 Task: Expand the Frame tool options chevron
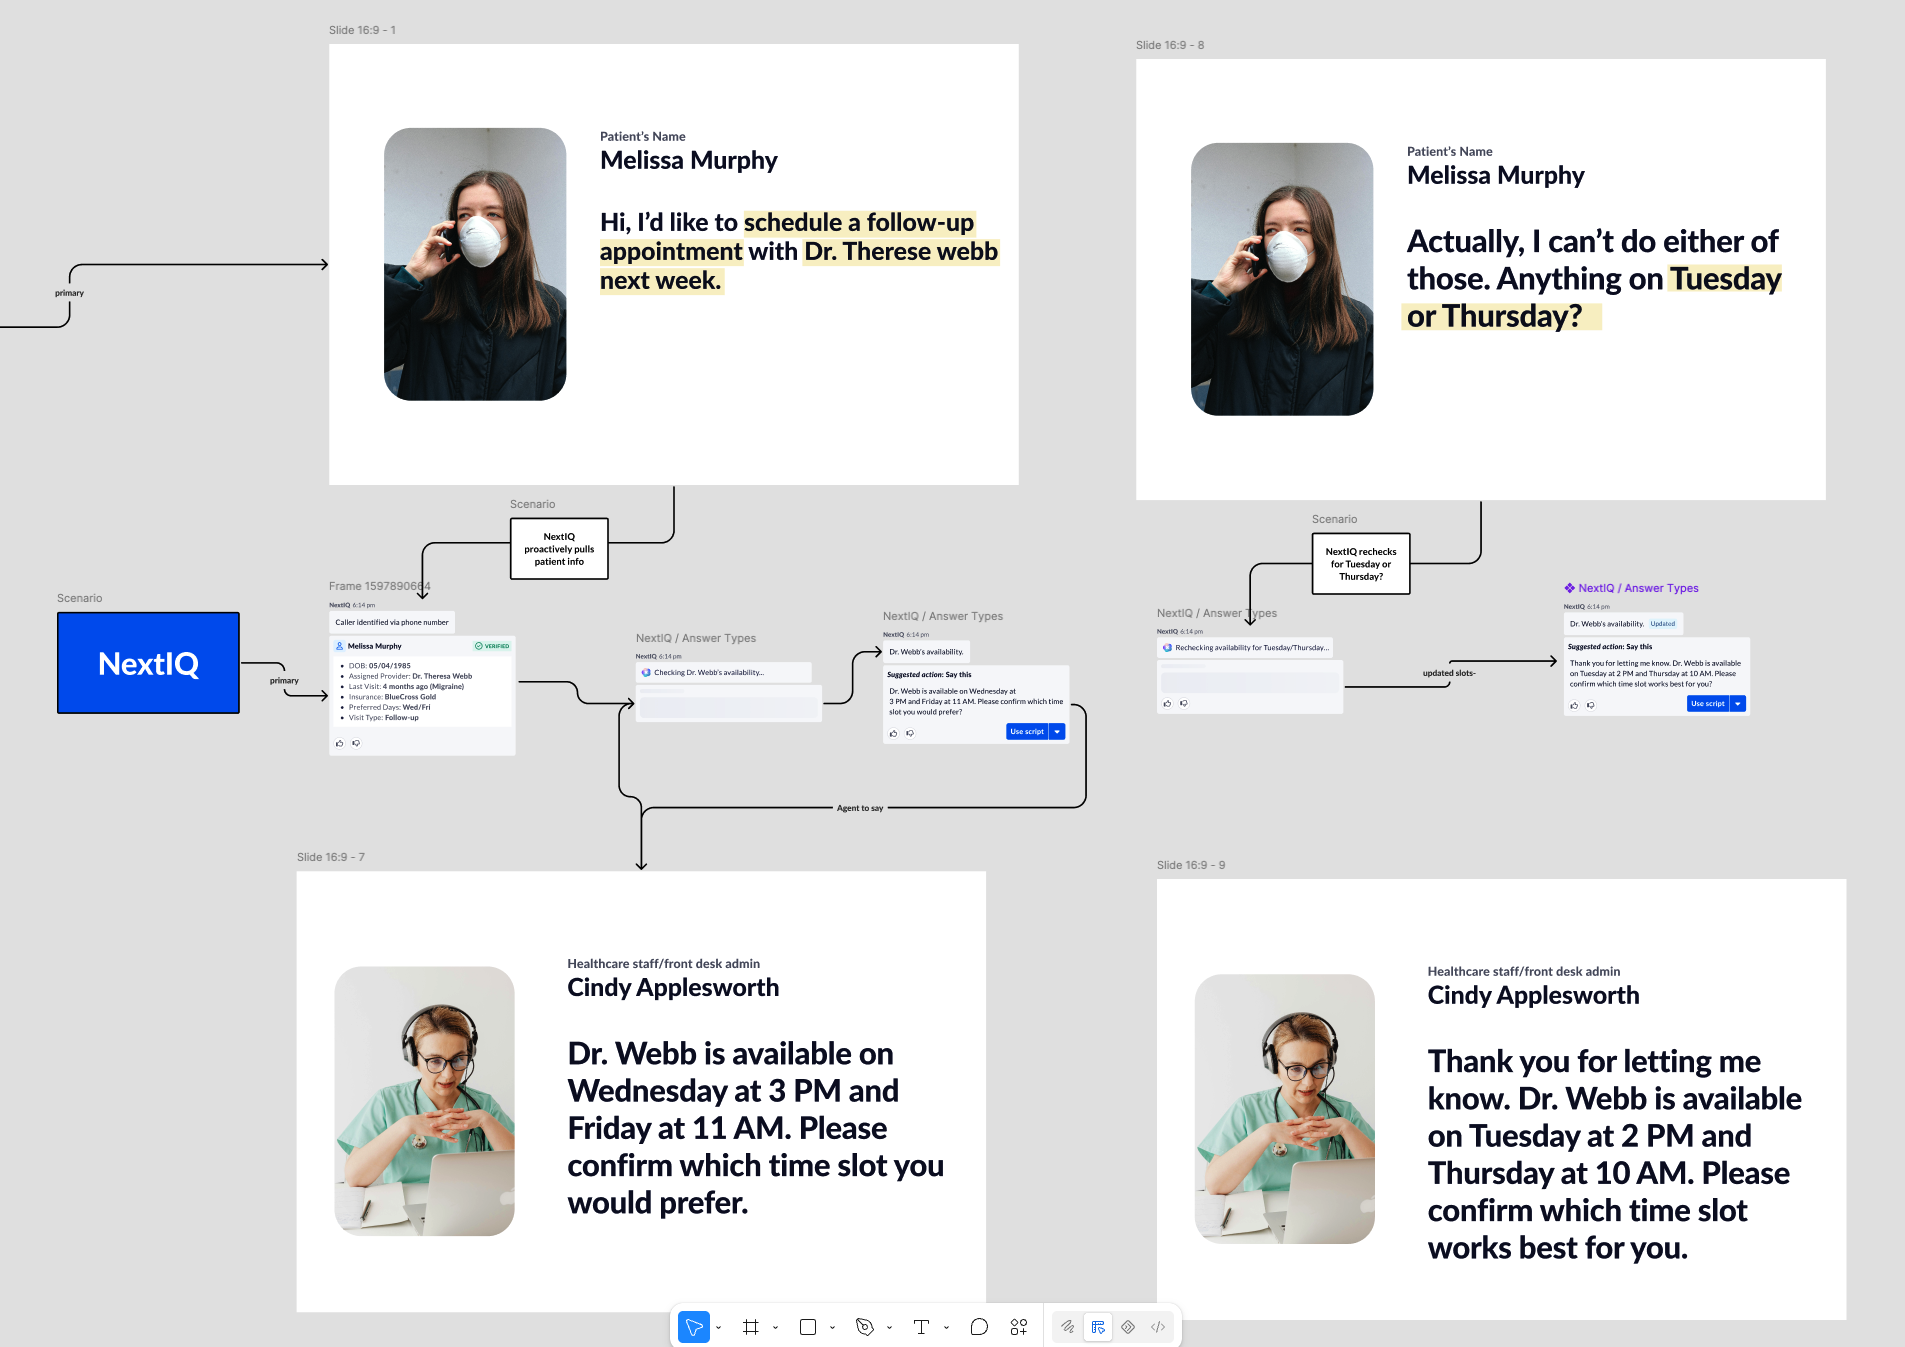pyautogui.click(x=775, y=1328)
